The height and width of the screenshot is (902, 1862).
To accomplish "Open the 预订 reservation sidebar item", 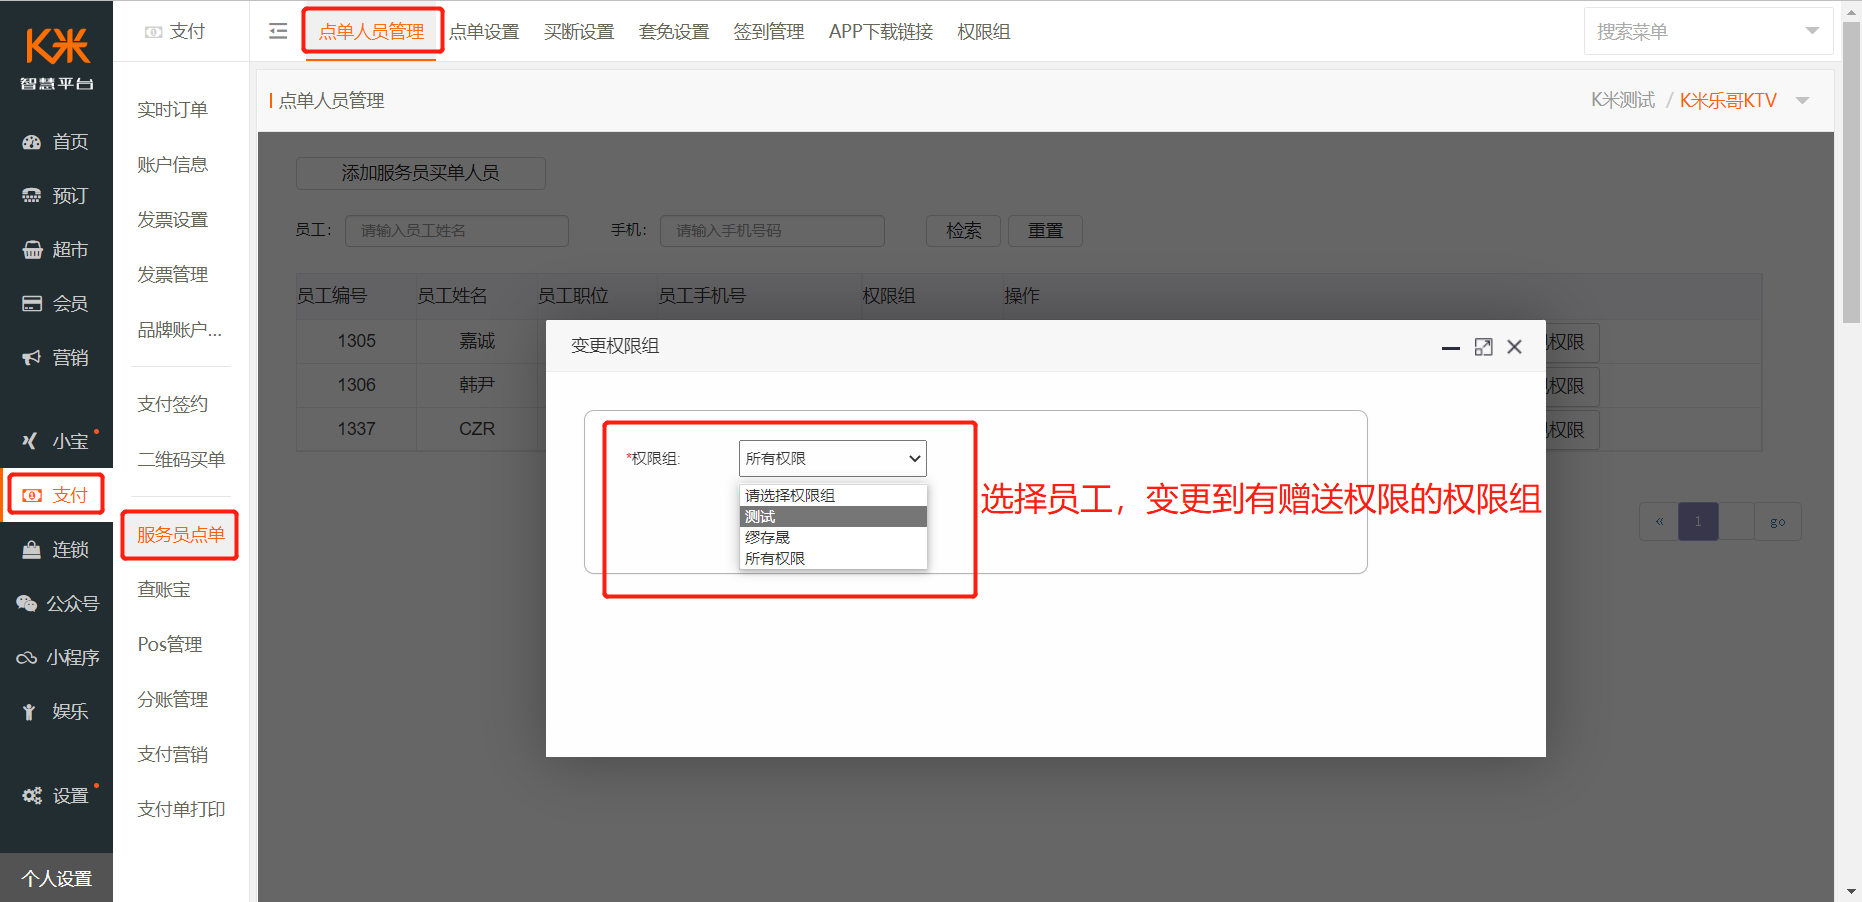I will pyautogui.click(x=56, y=196).
